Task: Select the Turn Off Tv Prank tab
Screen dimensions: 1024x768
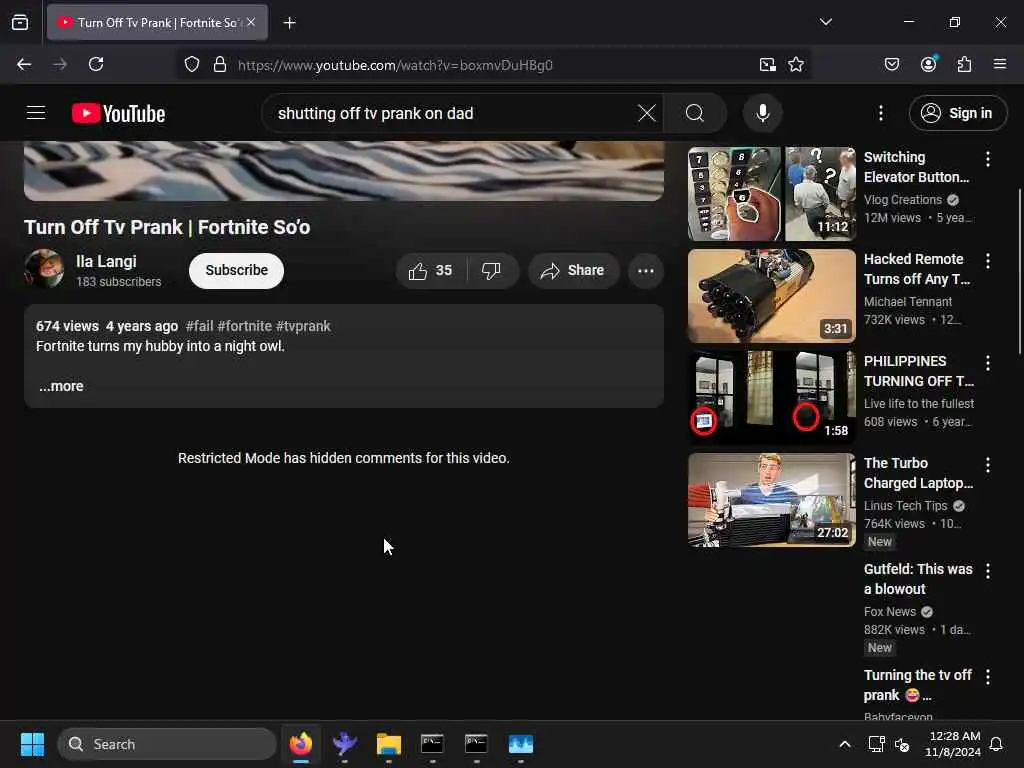Action: 157,23
